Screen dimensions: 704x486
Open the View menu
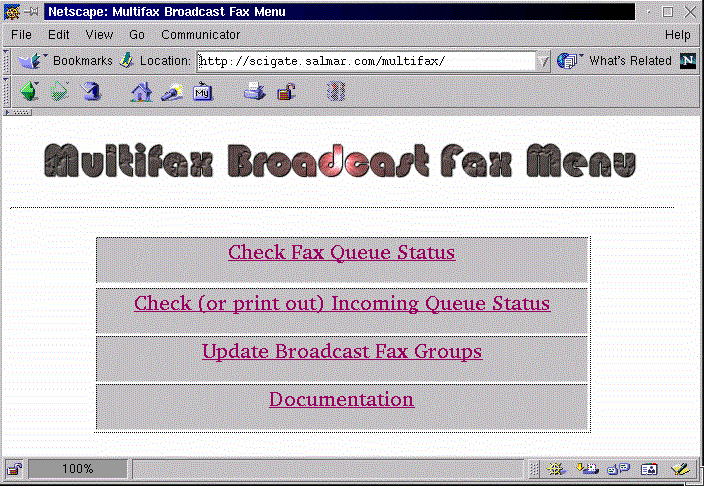[x=99, y=35]
